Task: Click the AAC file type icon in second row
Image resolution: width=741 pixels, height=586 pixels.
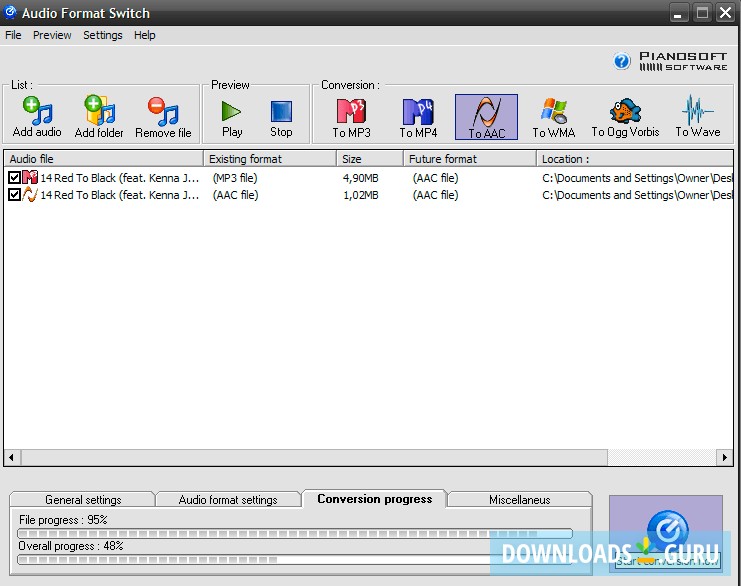Action: (x=30, y=195)
